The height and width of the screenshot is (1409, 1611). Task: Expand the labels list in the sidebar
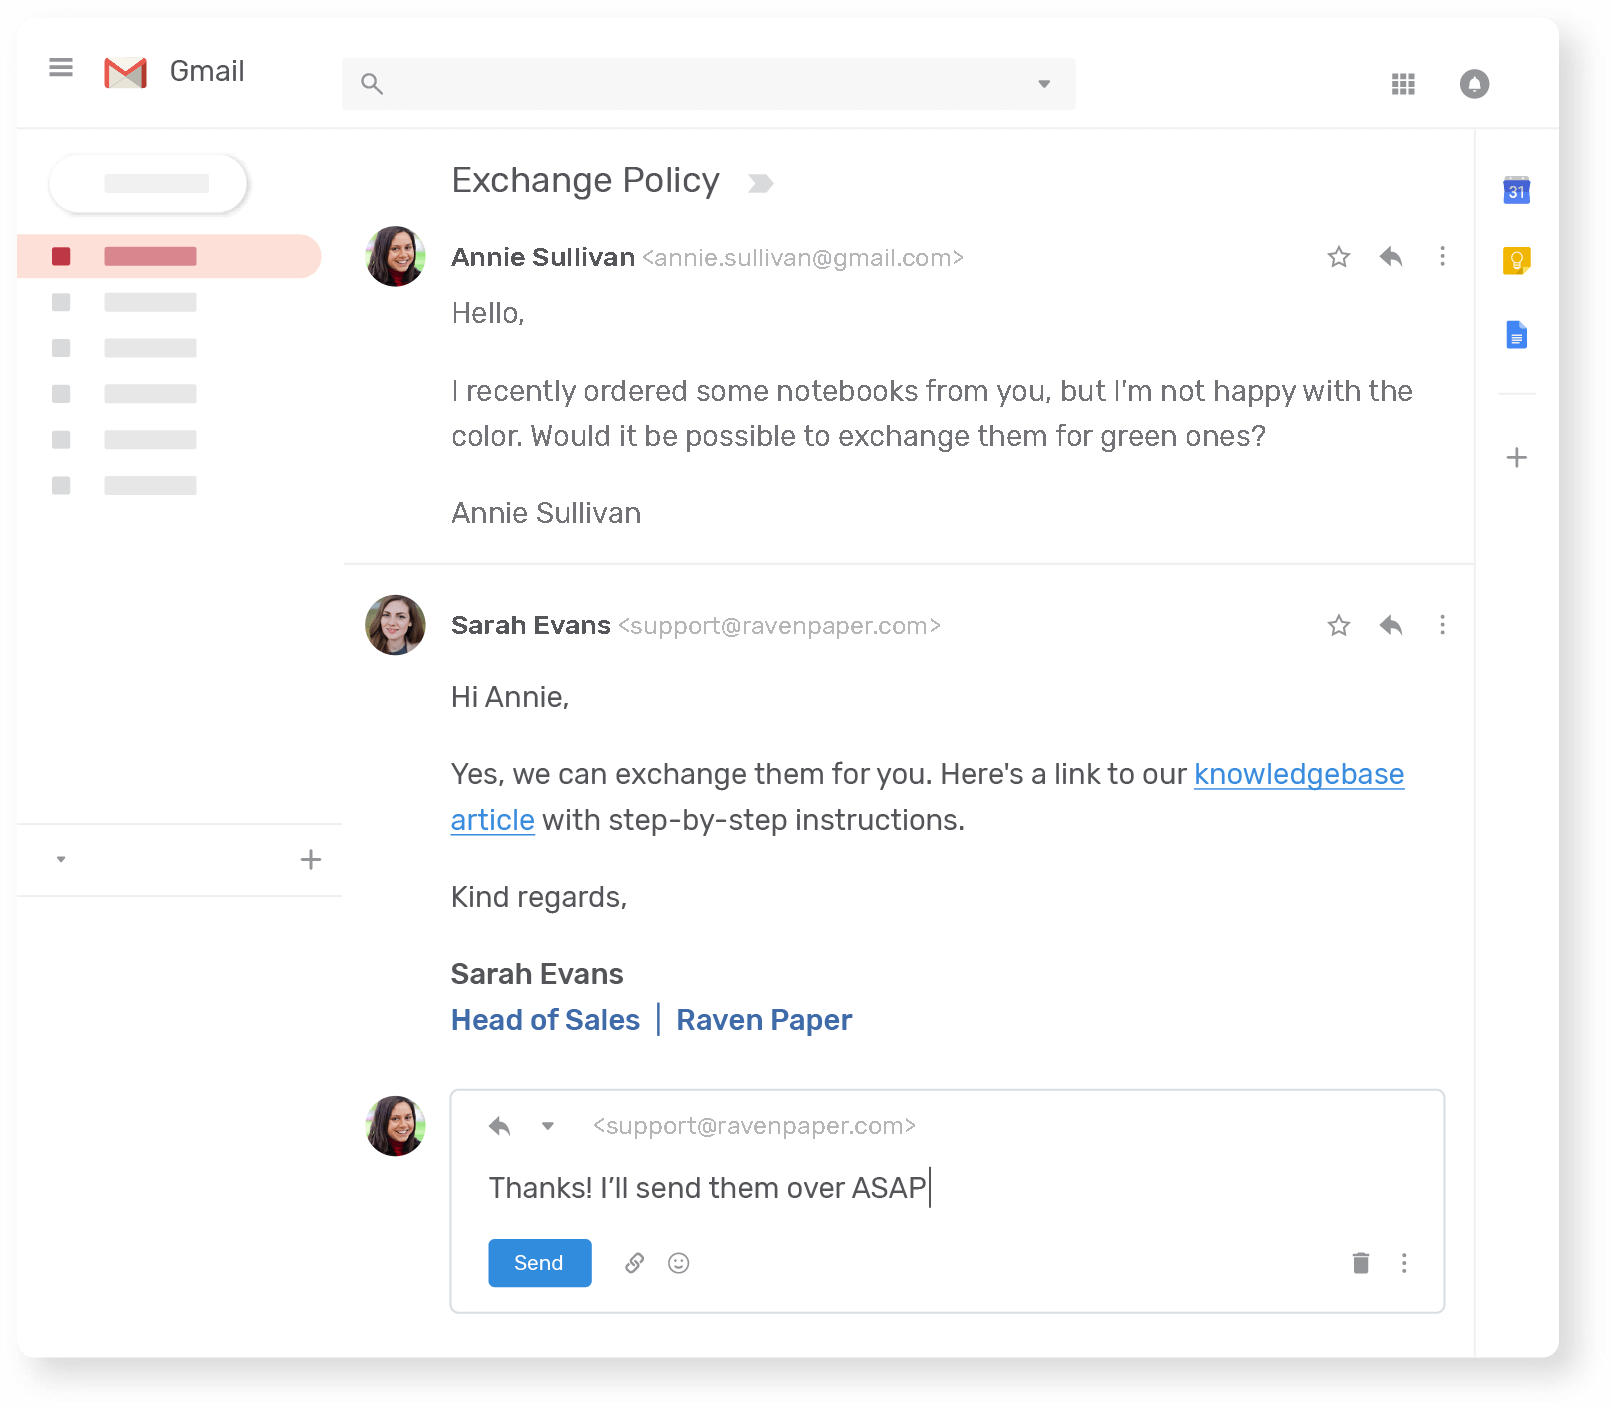[x=61, y=859]
